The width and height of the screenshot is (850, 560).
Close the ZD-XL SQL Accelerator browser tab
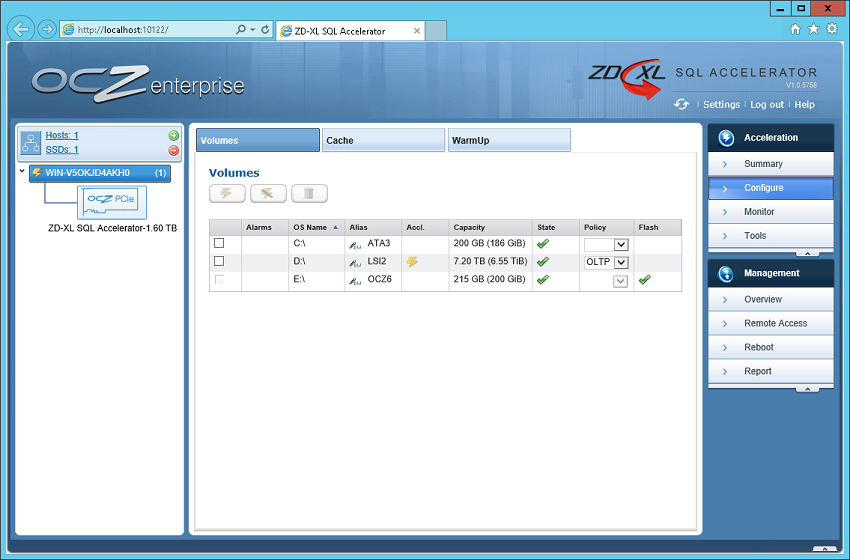[417, 31]
